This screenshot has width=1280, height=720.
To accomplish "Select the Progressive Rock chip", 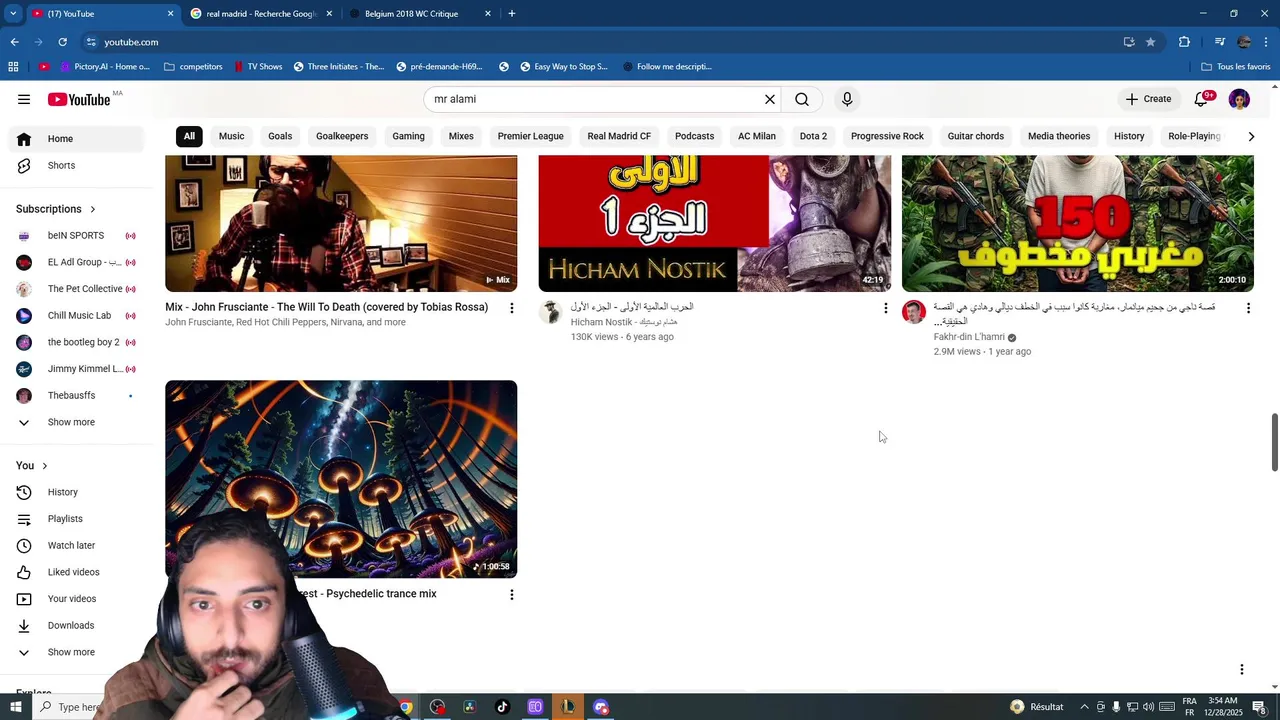I will click(x=887, y=136).
